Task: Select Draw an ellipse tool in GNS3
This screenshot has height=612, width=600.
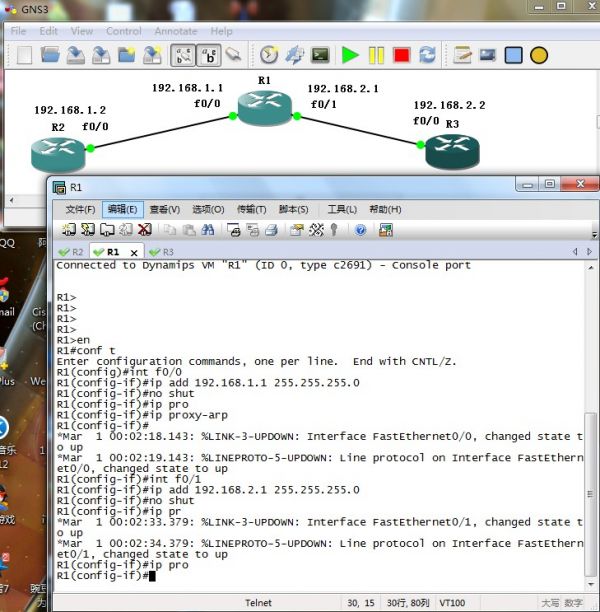Action: pos(539,55)
